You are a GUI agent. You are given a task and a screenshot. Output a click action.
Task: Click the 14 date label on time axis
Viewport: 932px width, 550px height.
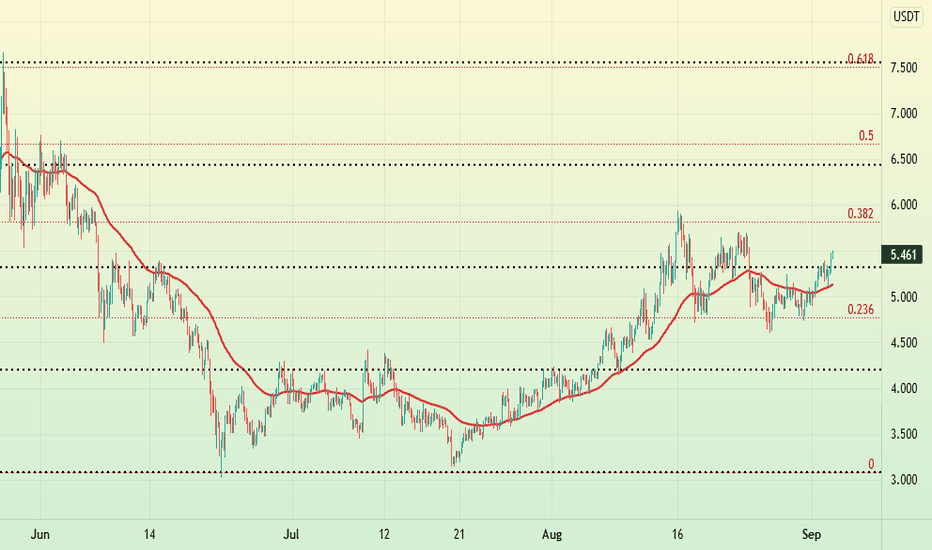[x=149, y=535]
